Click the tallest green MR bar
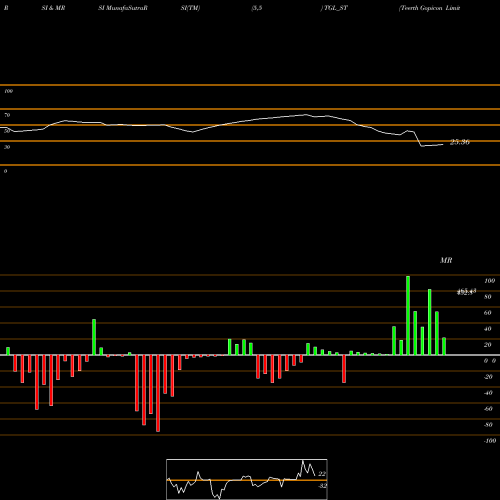Viewport: 500px width, 500px height. tap(408, 315)
